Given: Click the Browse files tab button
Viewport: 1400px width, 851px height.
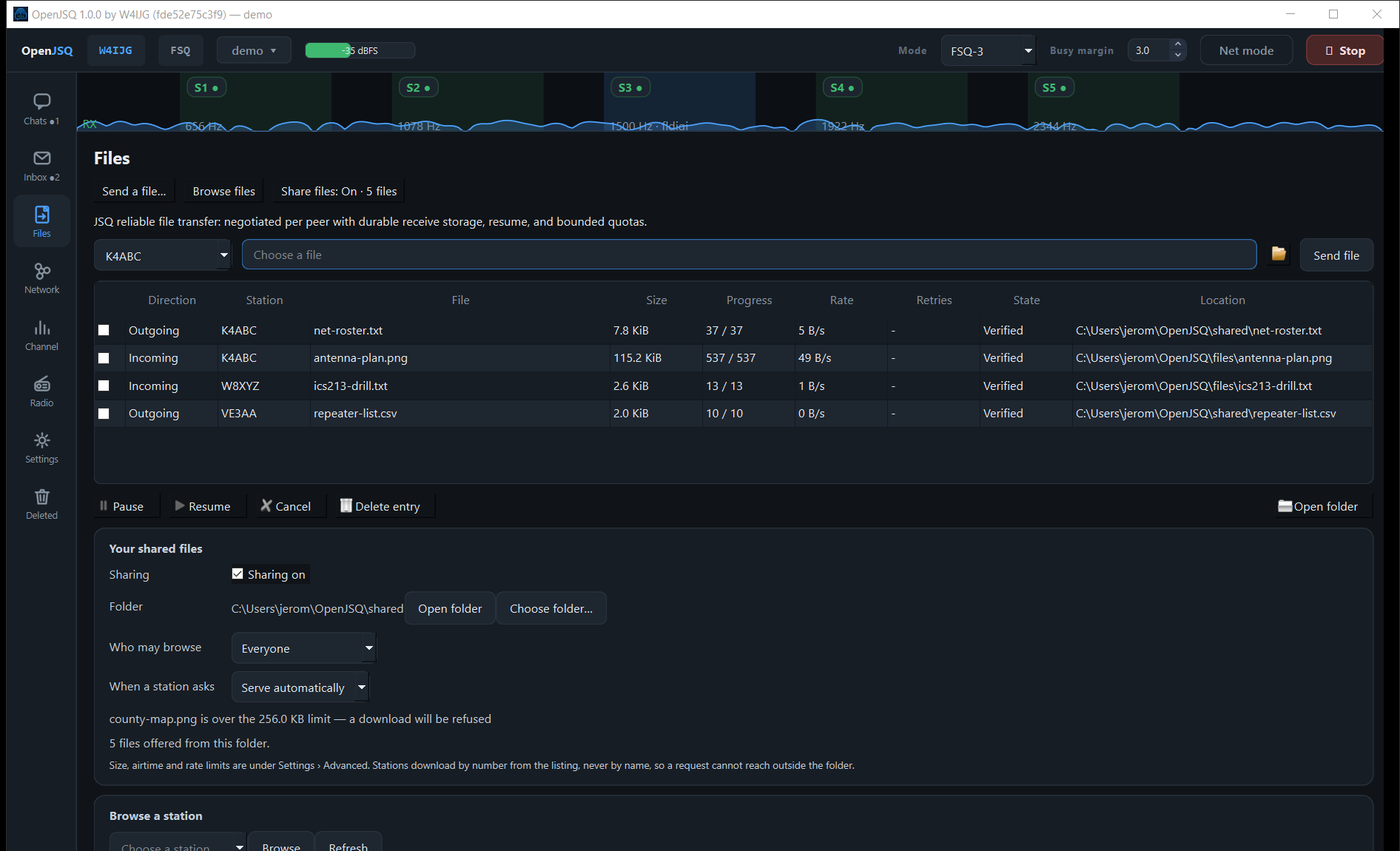Looking at the screenshot, I should 224,191.
